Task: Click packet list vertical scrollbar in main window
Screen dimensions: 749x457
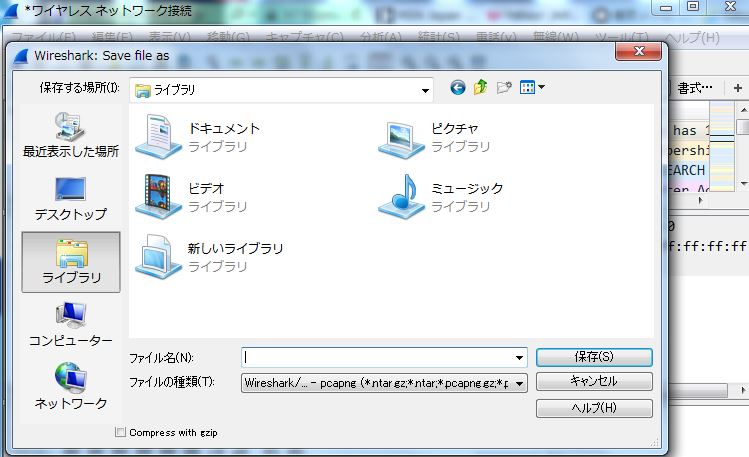Action: click(743, 147)
